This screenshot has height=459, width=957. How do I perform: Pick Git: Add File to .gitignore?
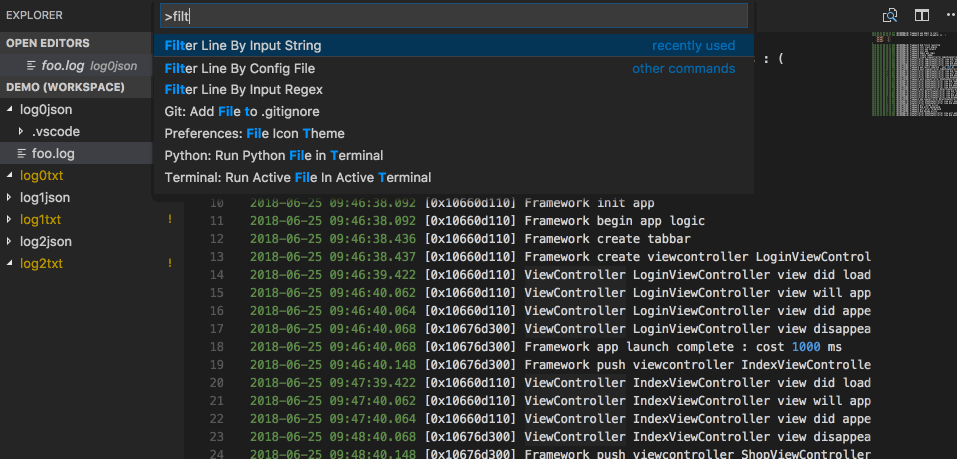453,112
